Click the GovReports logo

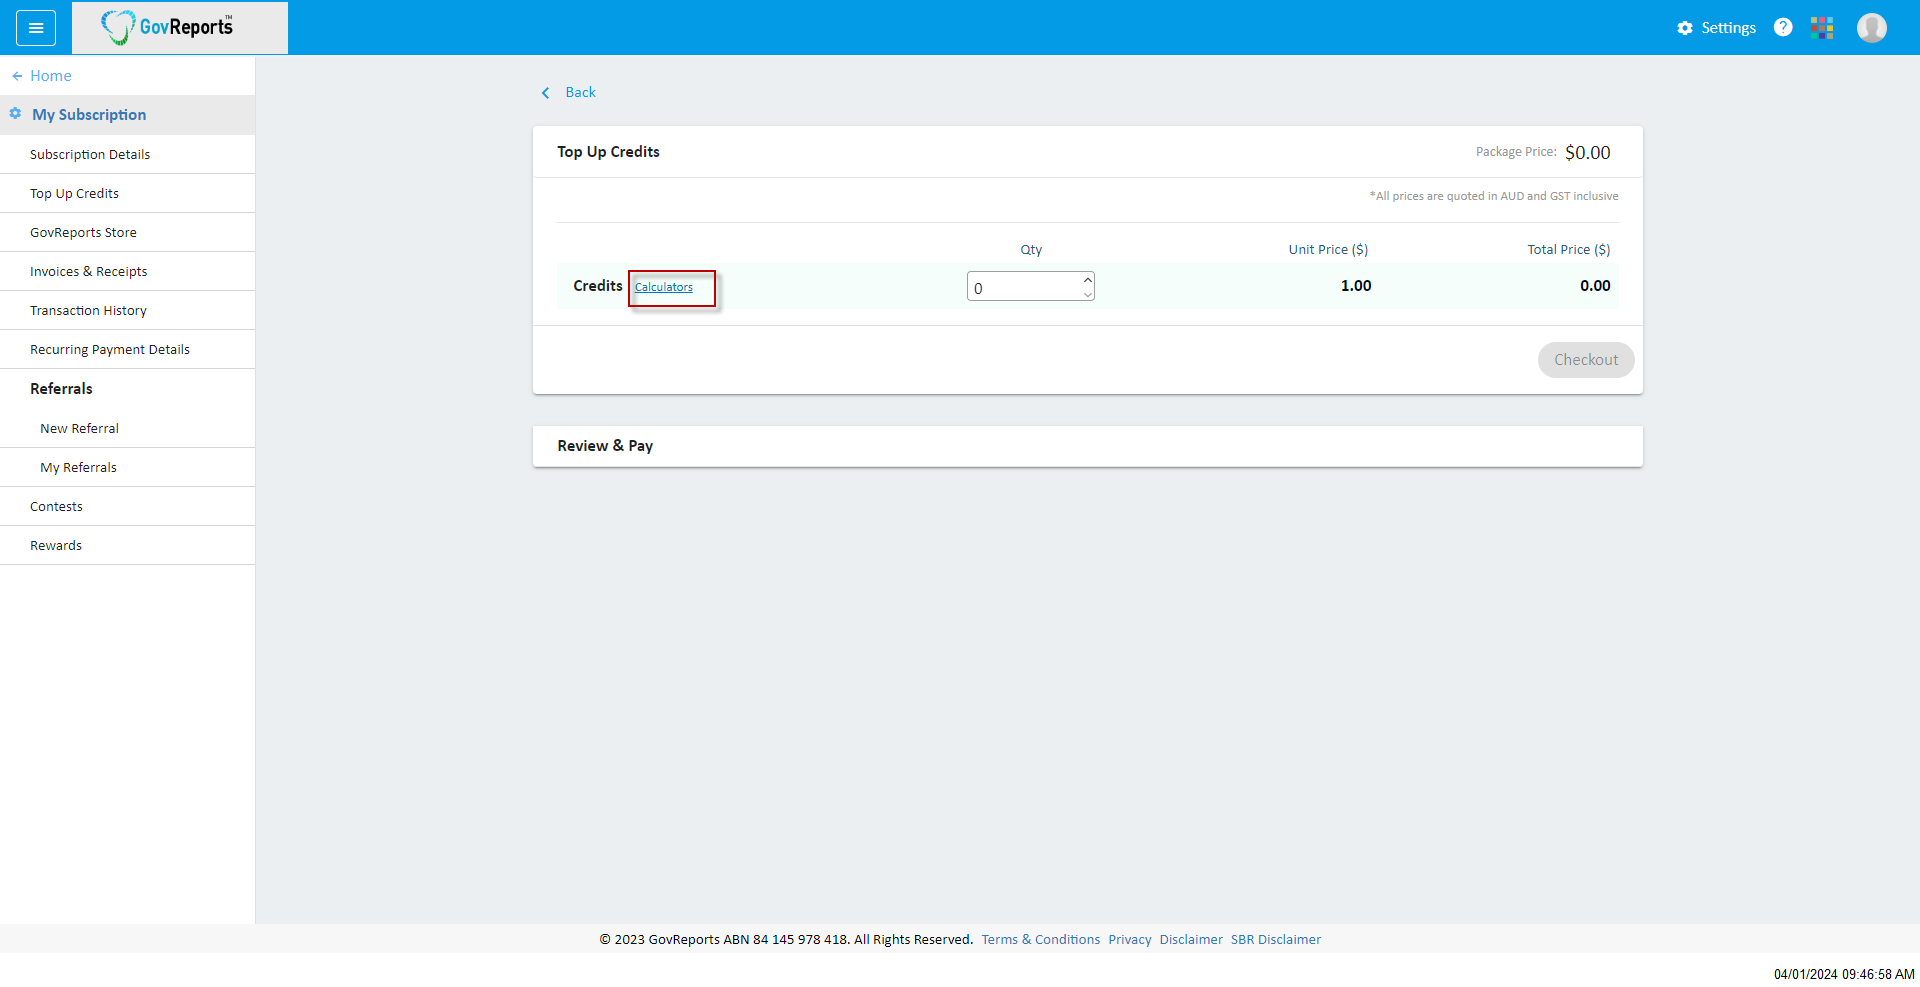(x=170, y=28)
